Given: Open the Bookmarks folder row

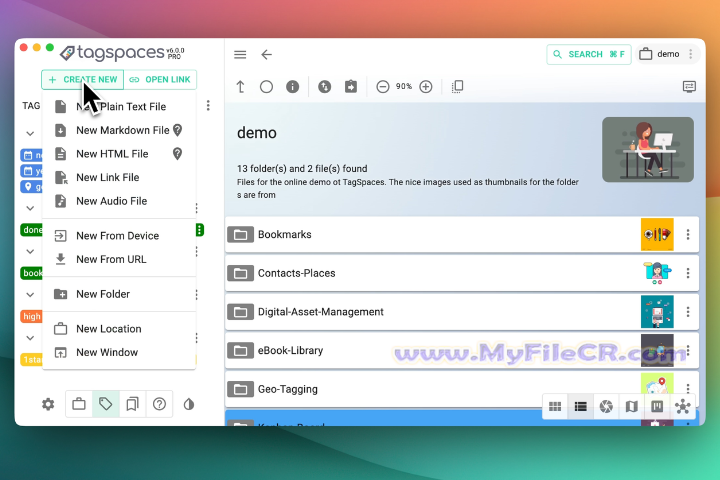Looking at the screenshot, I should pyautogui.click(x=462, y=235).
